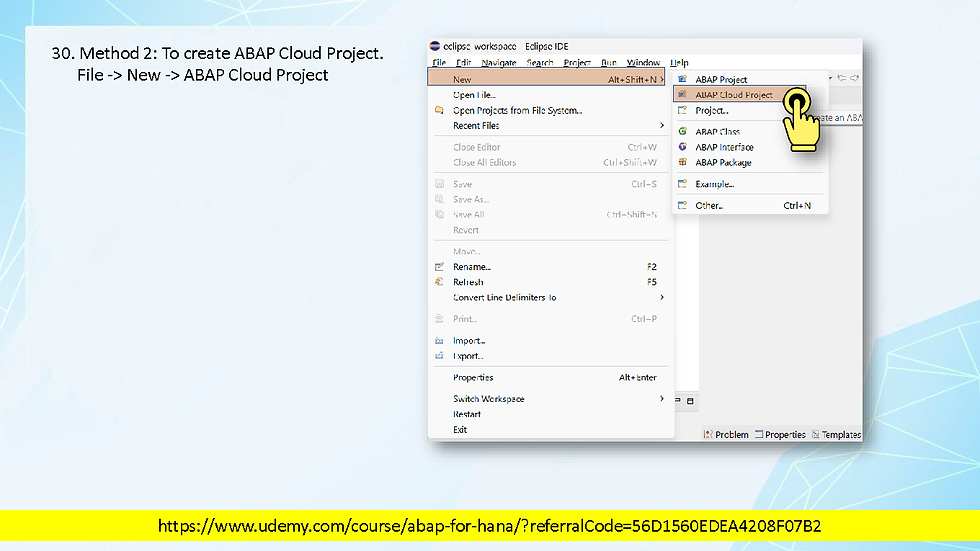Open the Window menu

(643, 62)
